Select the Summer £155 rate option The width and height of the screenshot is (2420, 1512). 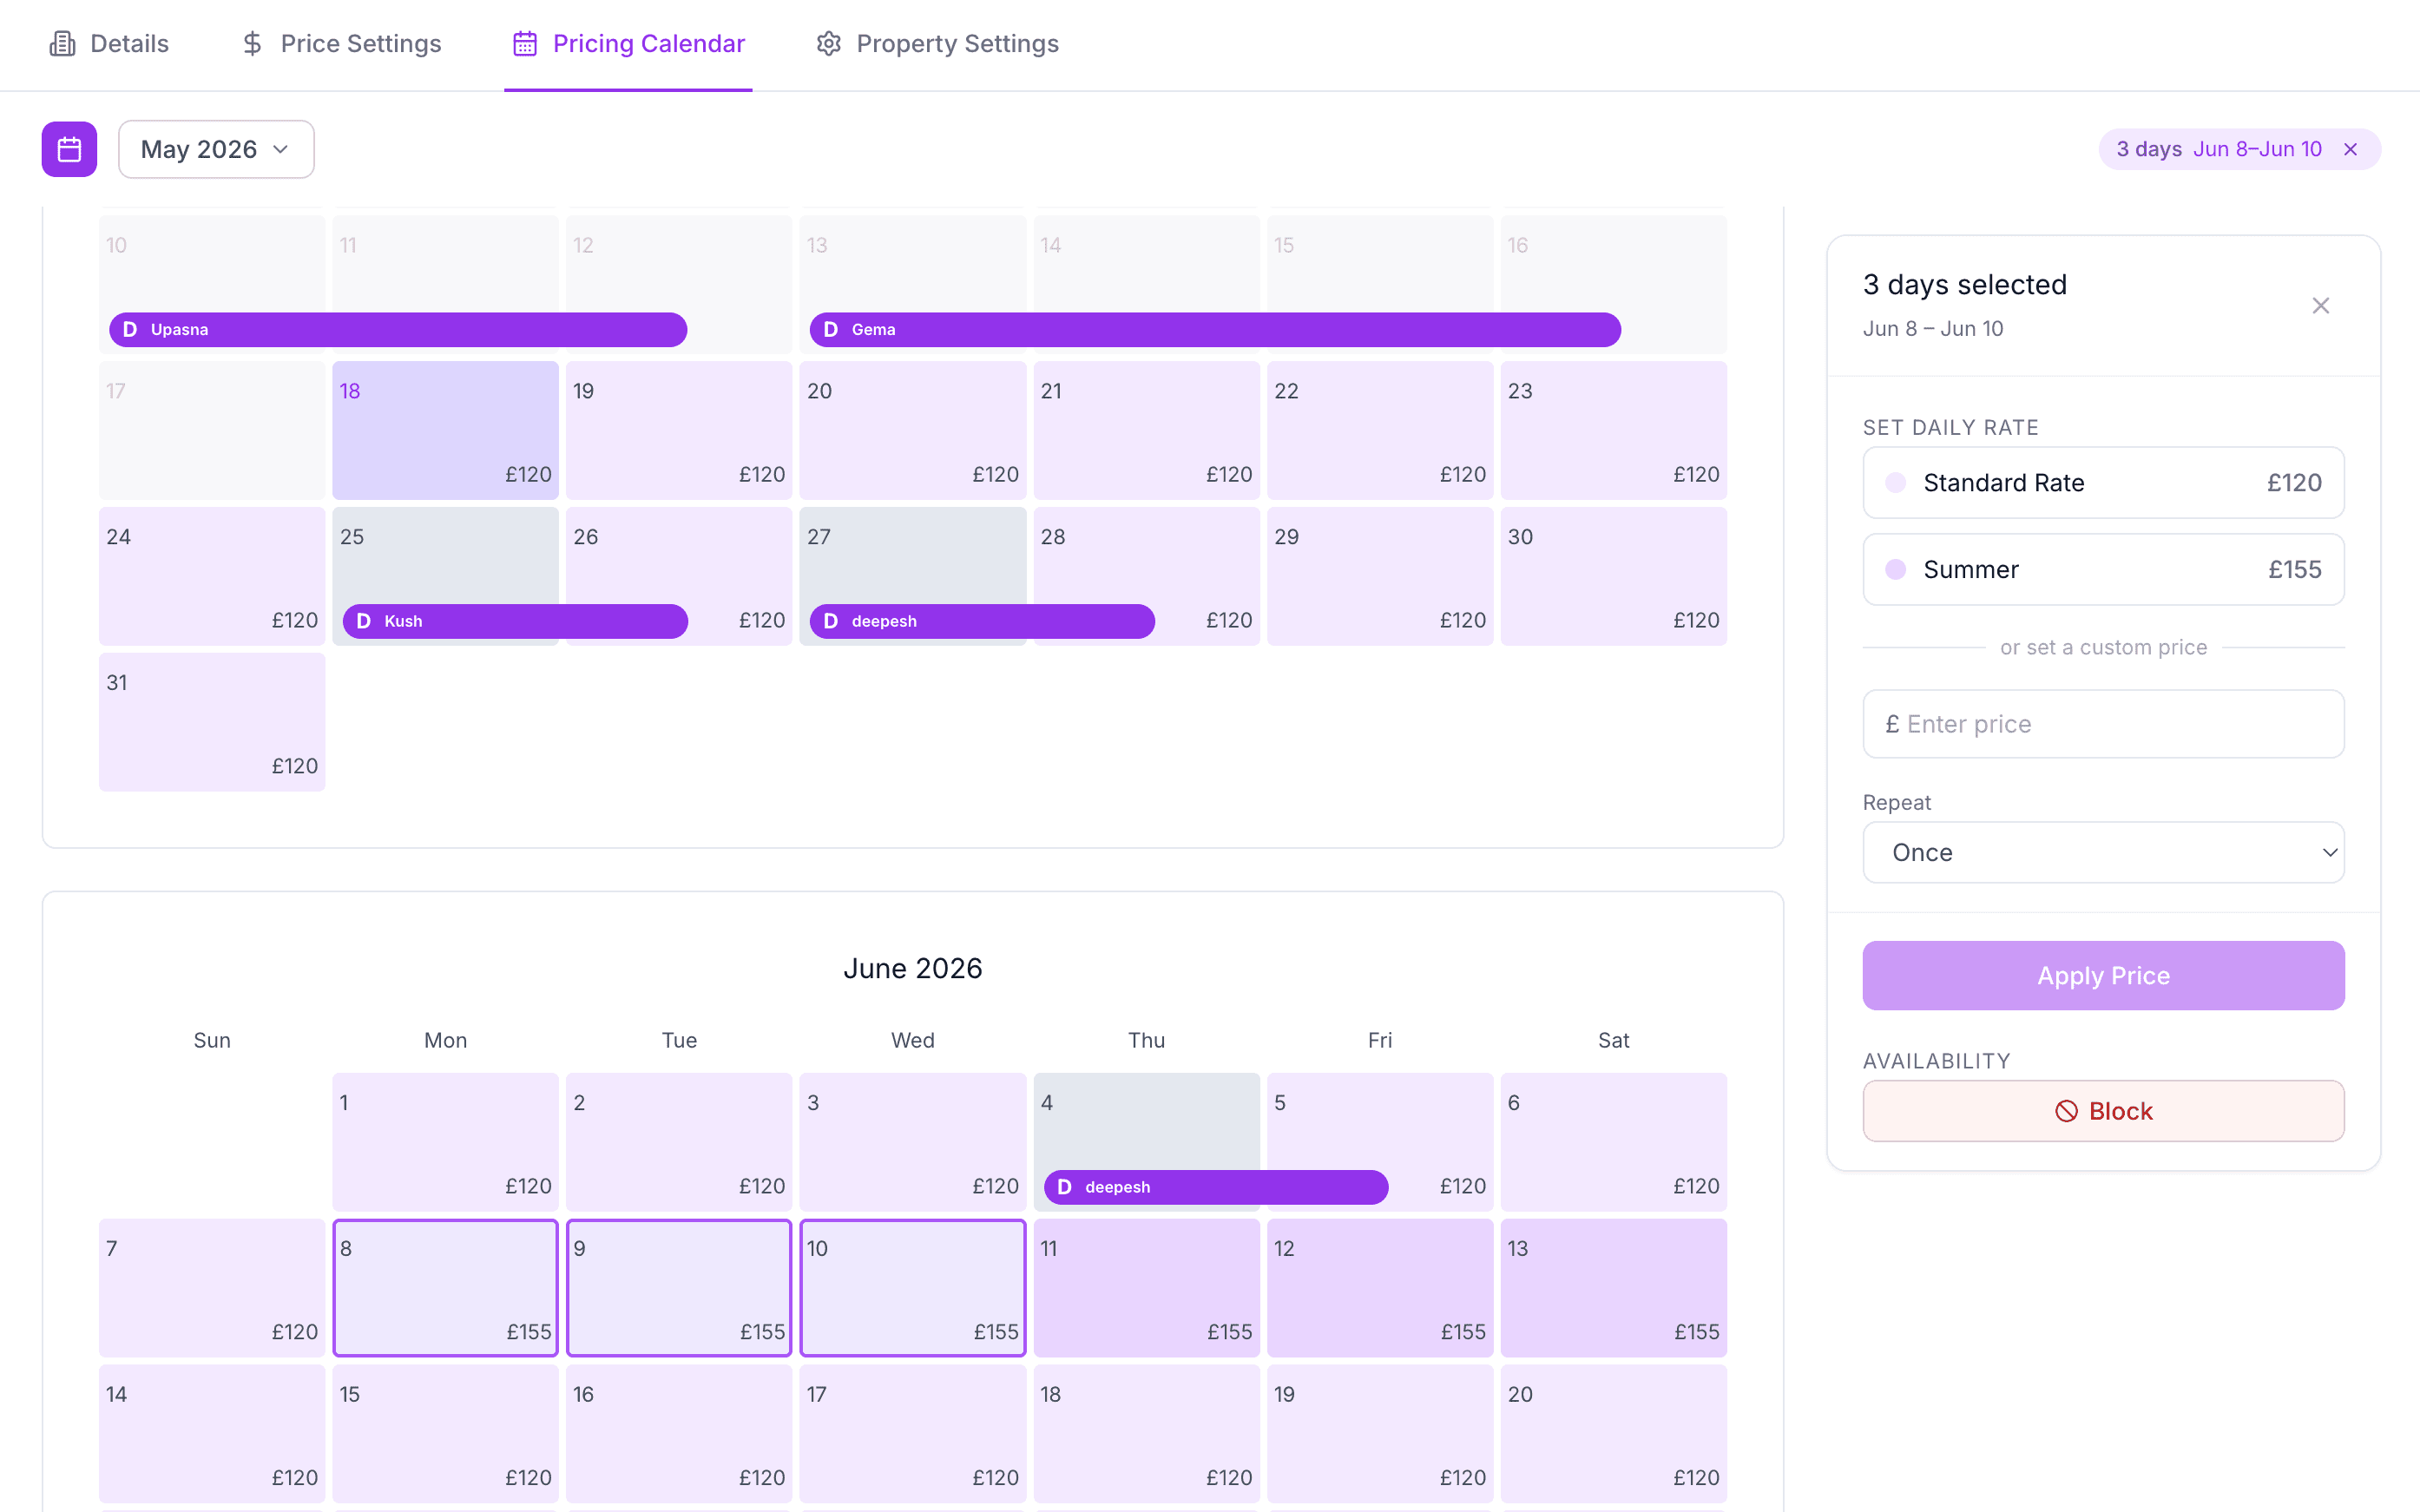click(x=2103, y=569)
